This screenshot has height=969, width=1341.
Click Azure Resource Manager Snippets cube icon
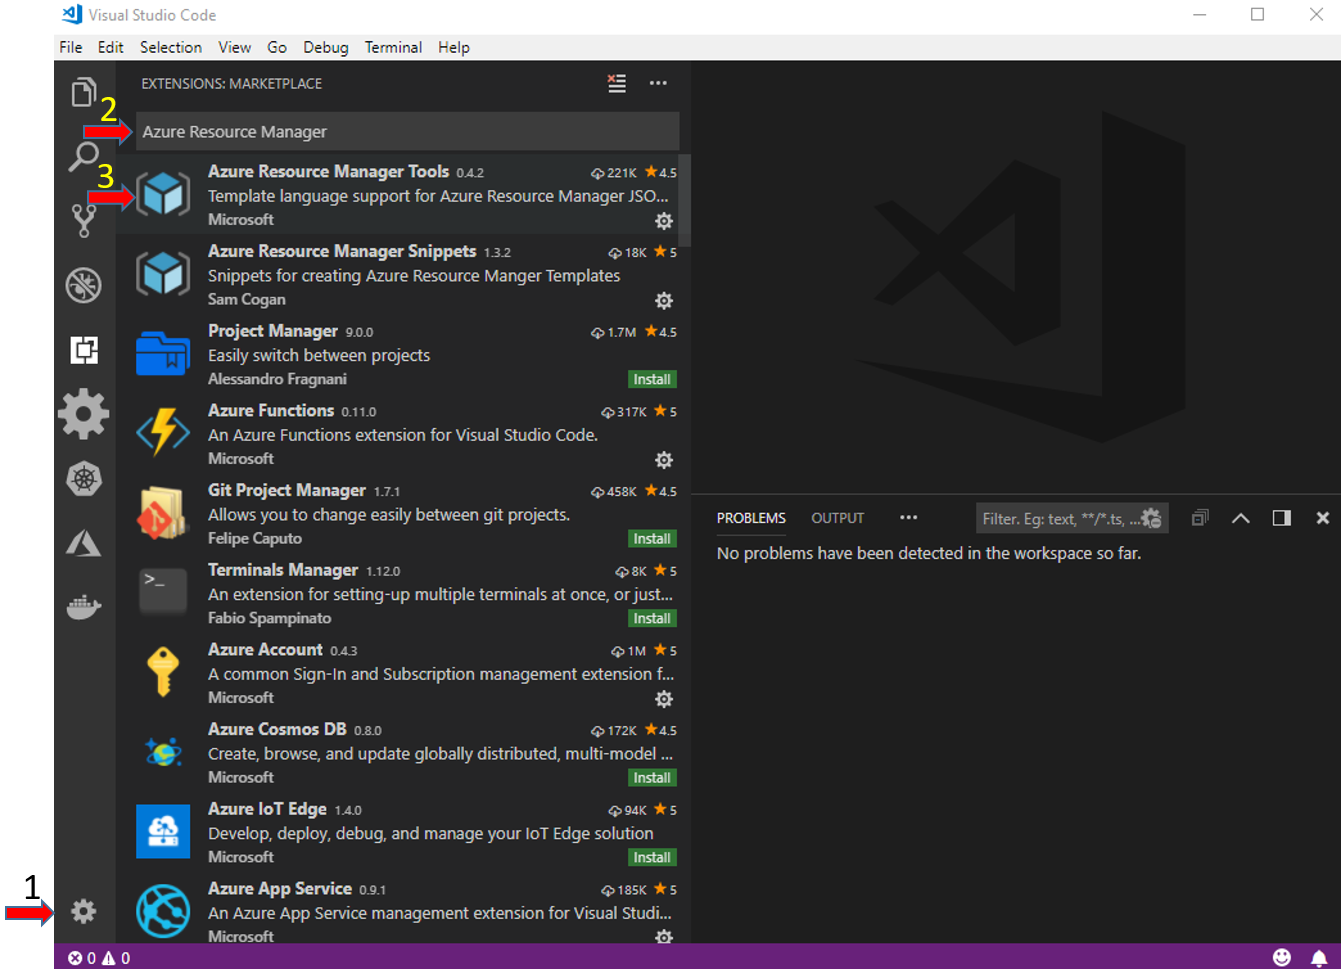[163, 274]
